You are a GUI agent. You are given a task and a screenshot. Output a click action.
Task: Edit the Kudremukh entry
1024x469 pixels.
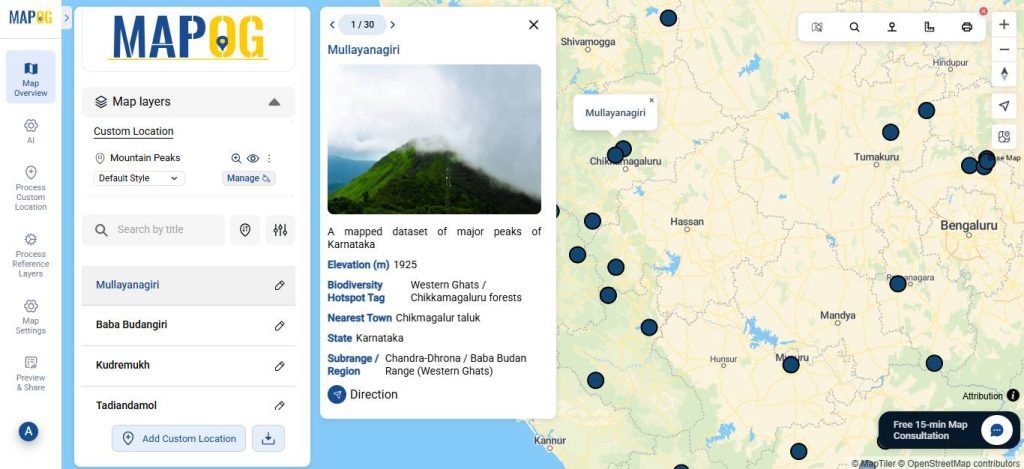[280, 366]
